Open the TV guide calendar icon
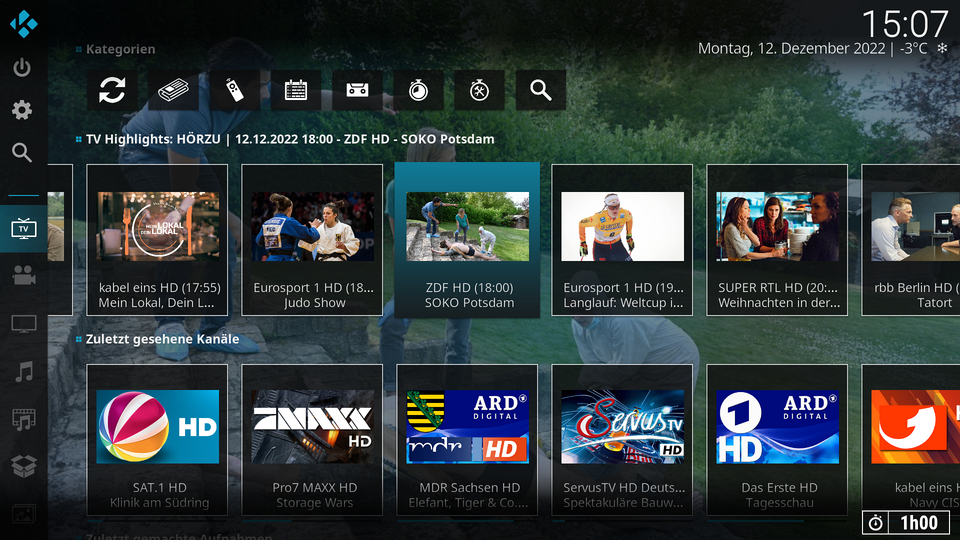This screenshot has height=540, width=960. (x=296, y=90)
